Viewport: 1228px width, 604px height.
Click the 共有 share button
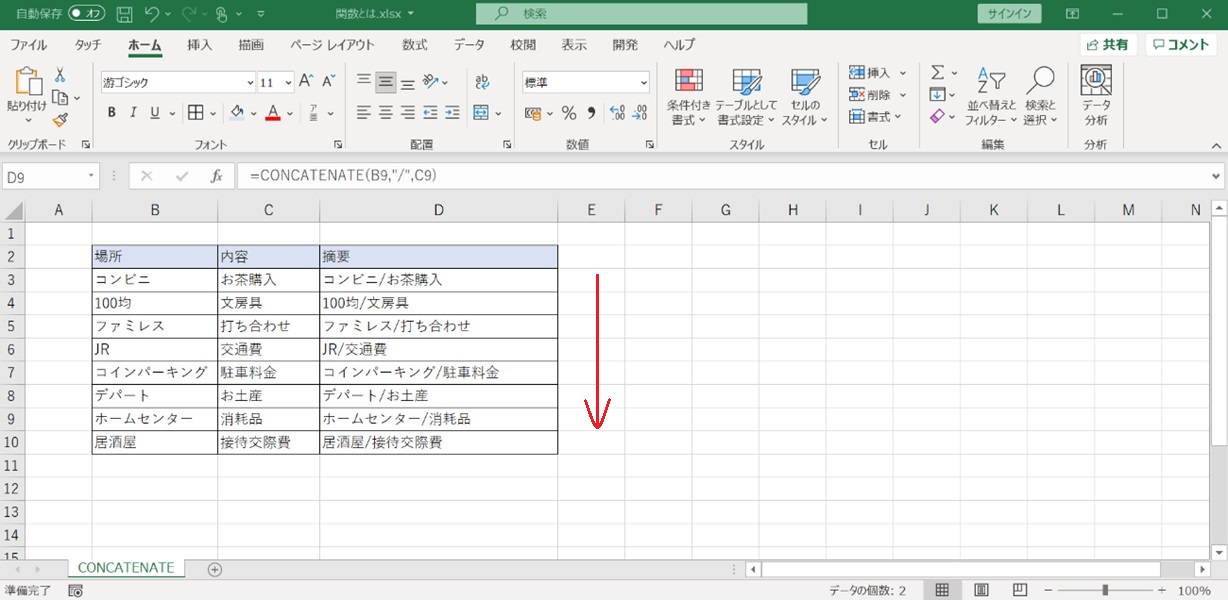[x=1106, y=45]
